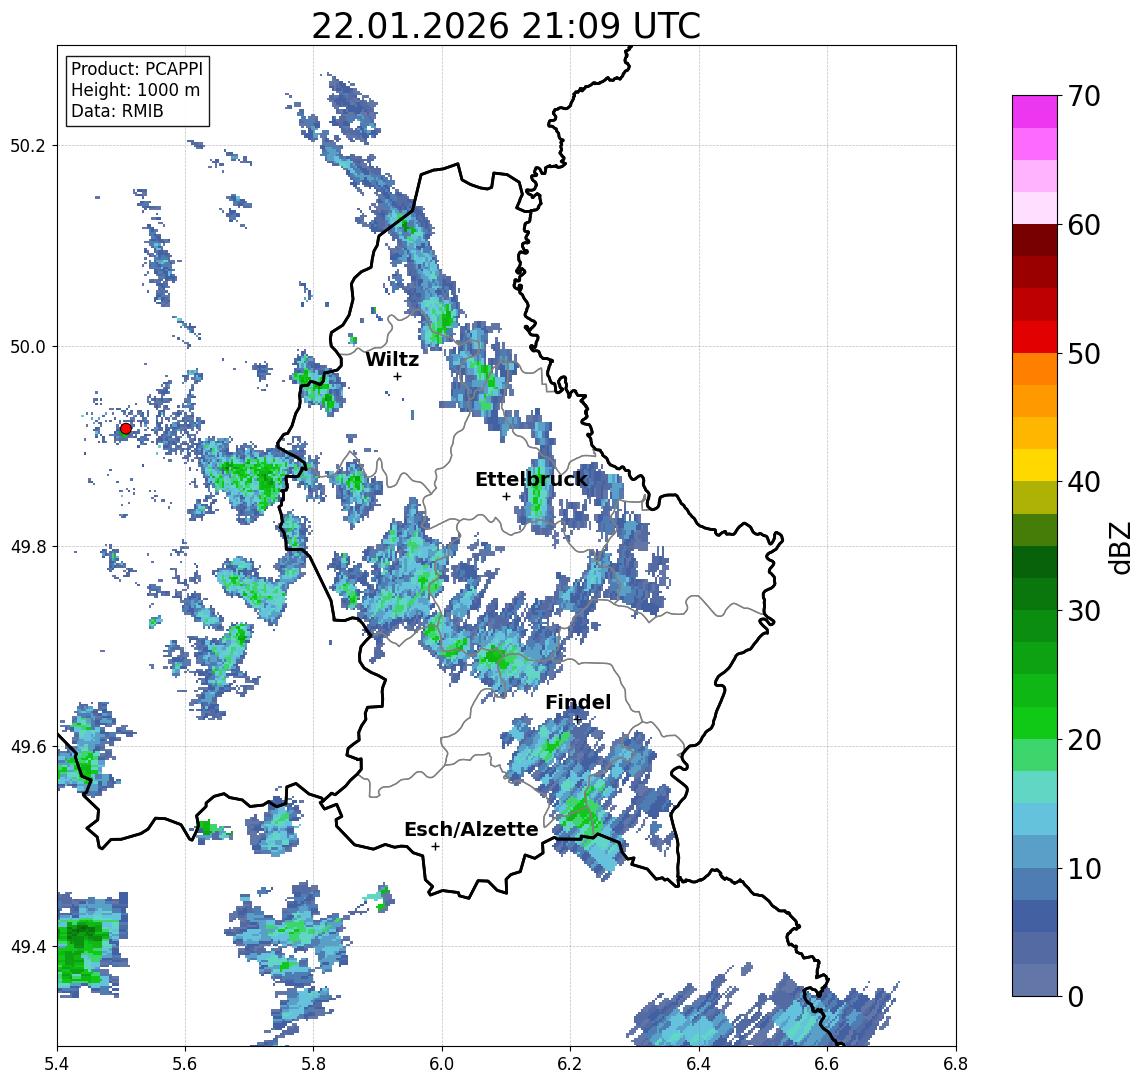Click the Esch/Alzette city label
1145x1084 pixels.
(x=471, y=829)
